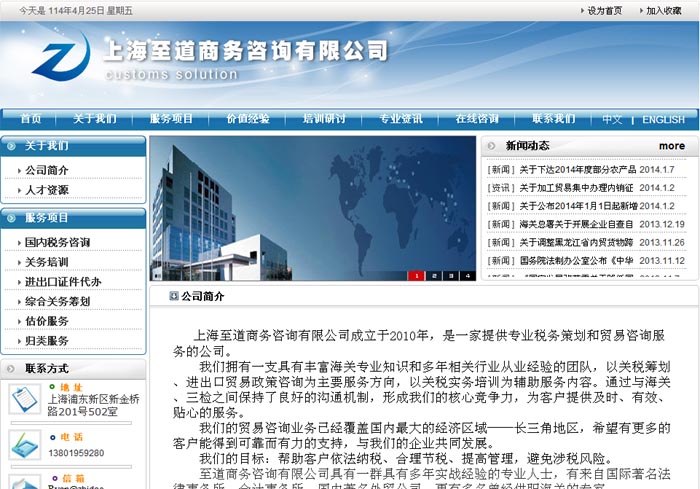Open 培训研讨 in the navigation bar
700x489 pixels.
coord(324,119)
